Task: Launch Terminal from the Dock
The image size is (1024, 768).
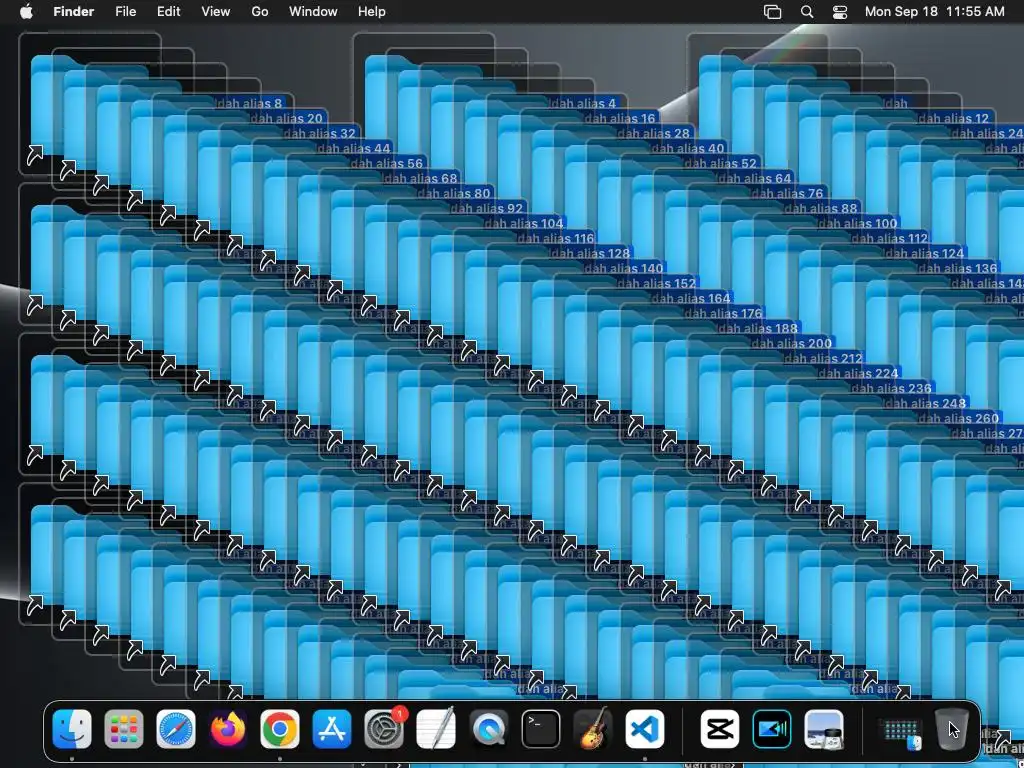Action: point(541,729)
